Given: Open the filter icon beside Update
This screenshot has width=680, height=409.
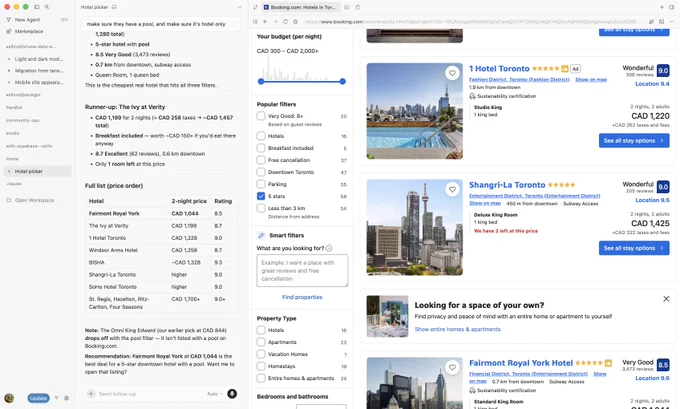Looking at the screenshot, I should point(56,398).
